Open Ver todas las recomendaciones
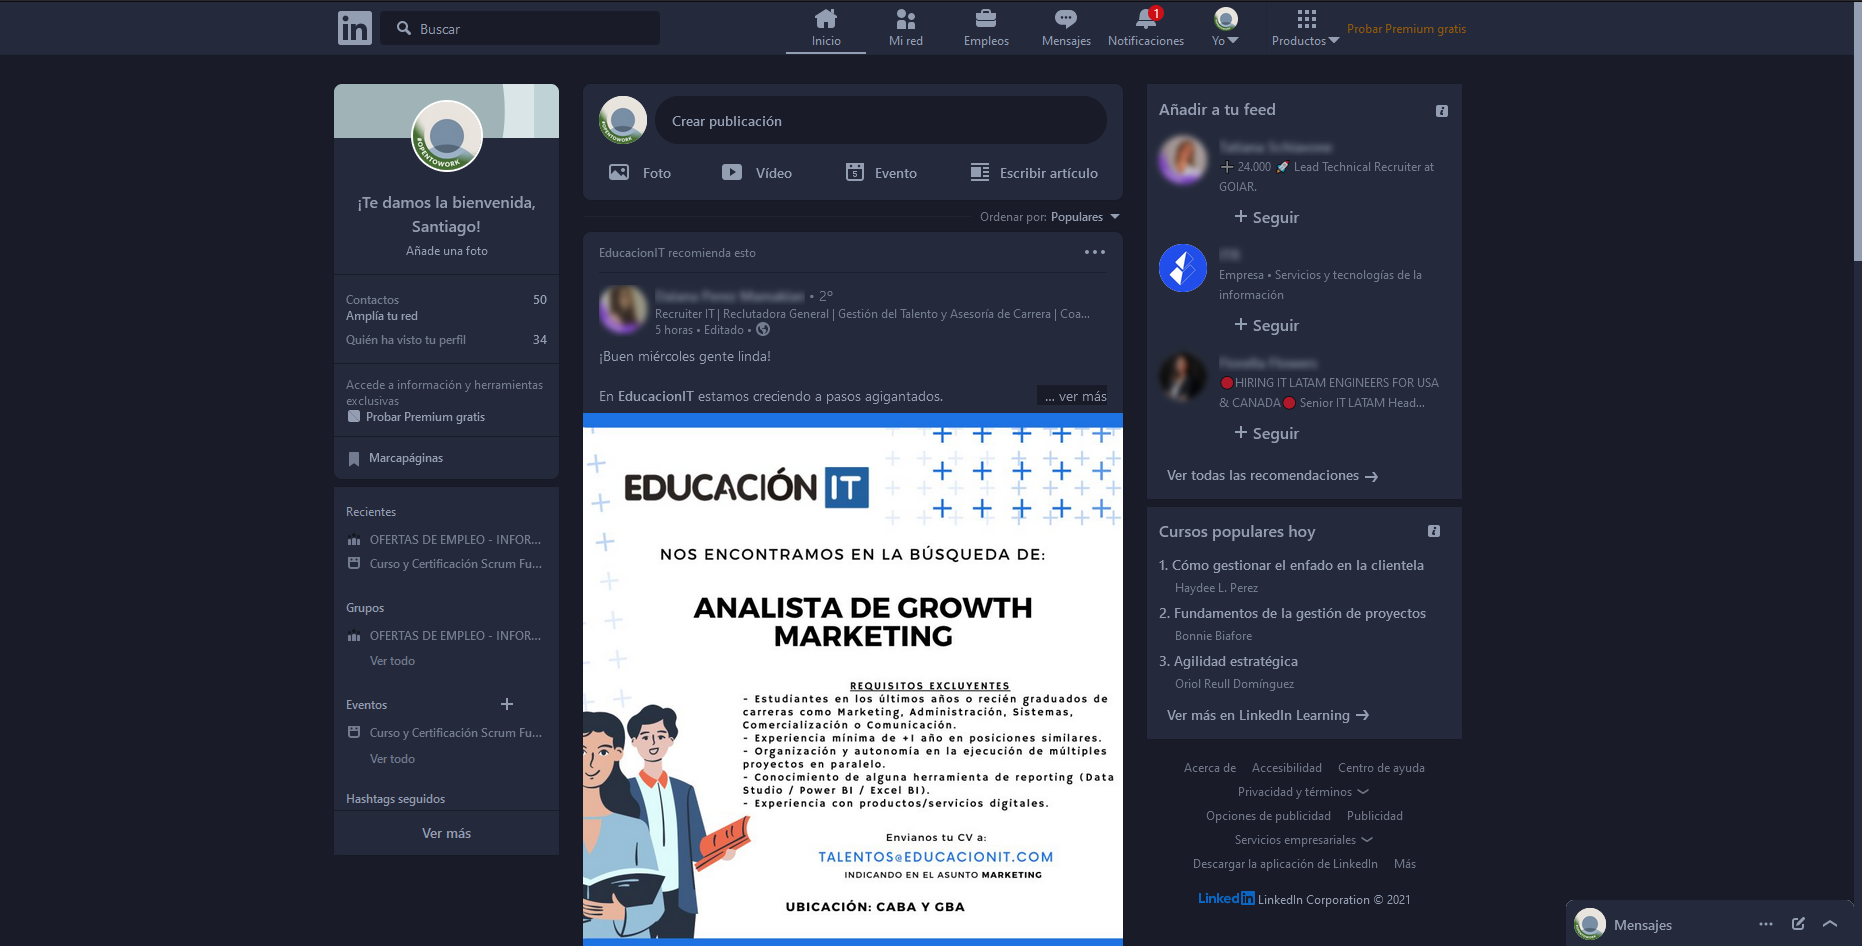The image size is (1862, 946). [1272, 476]
